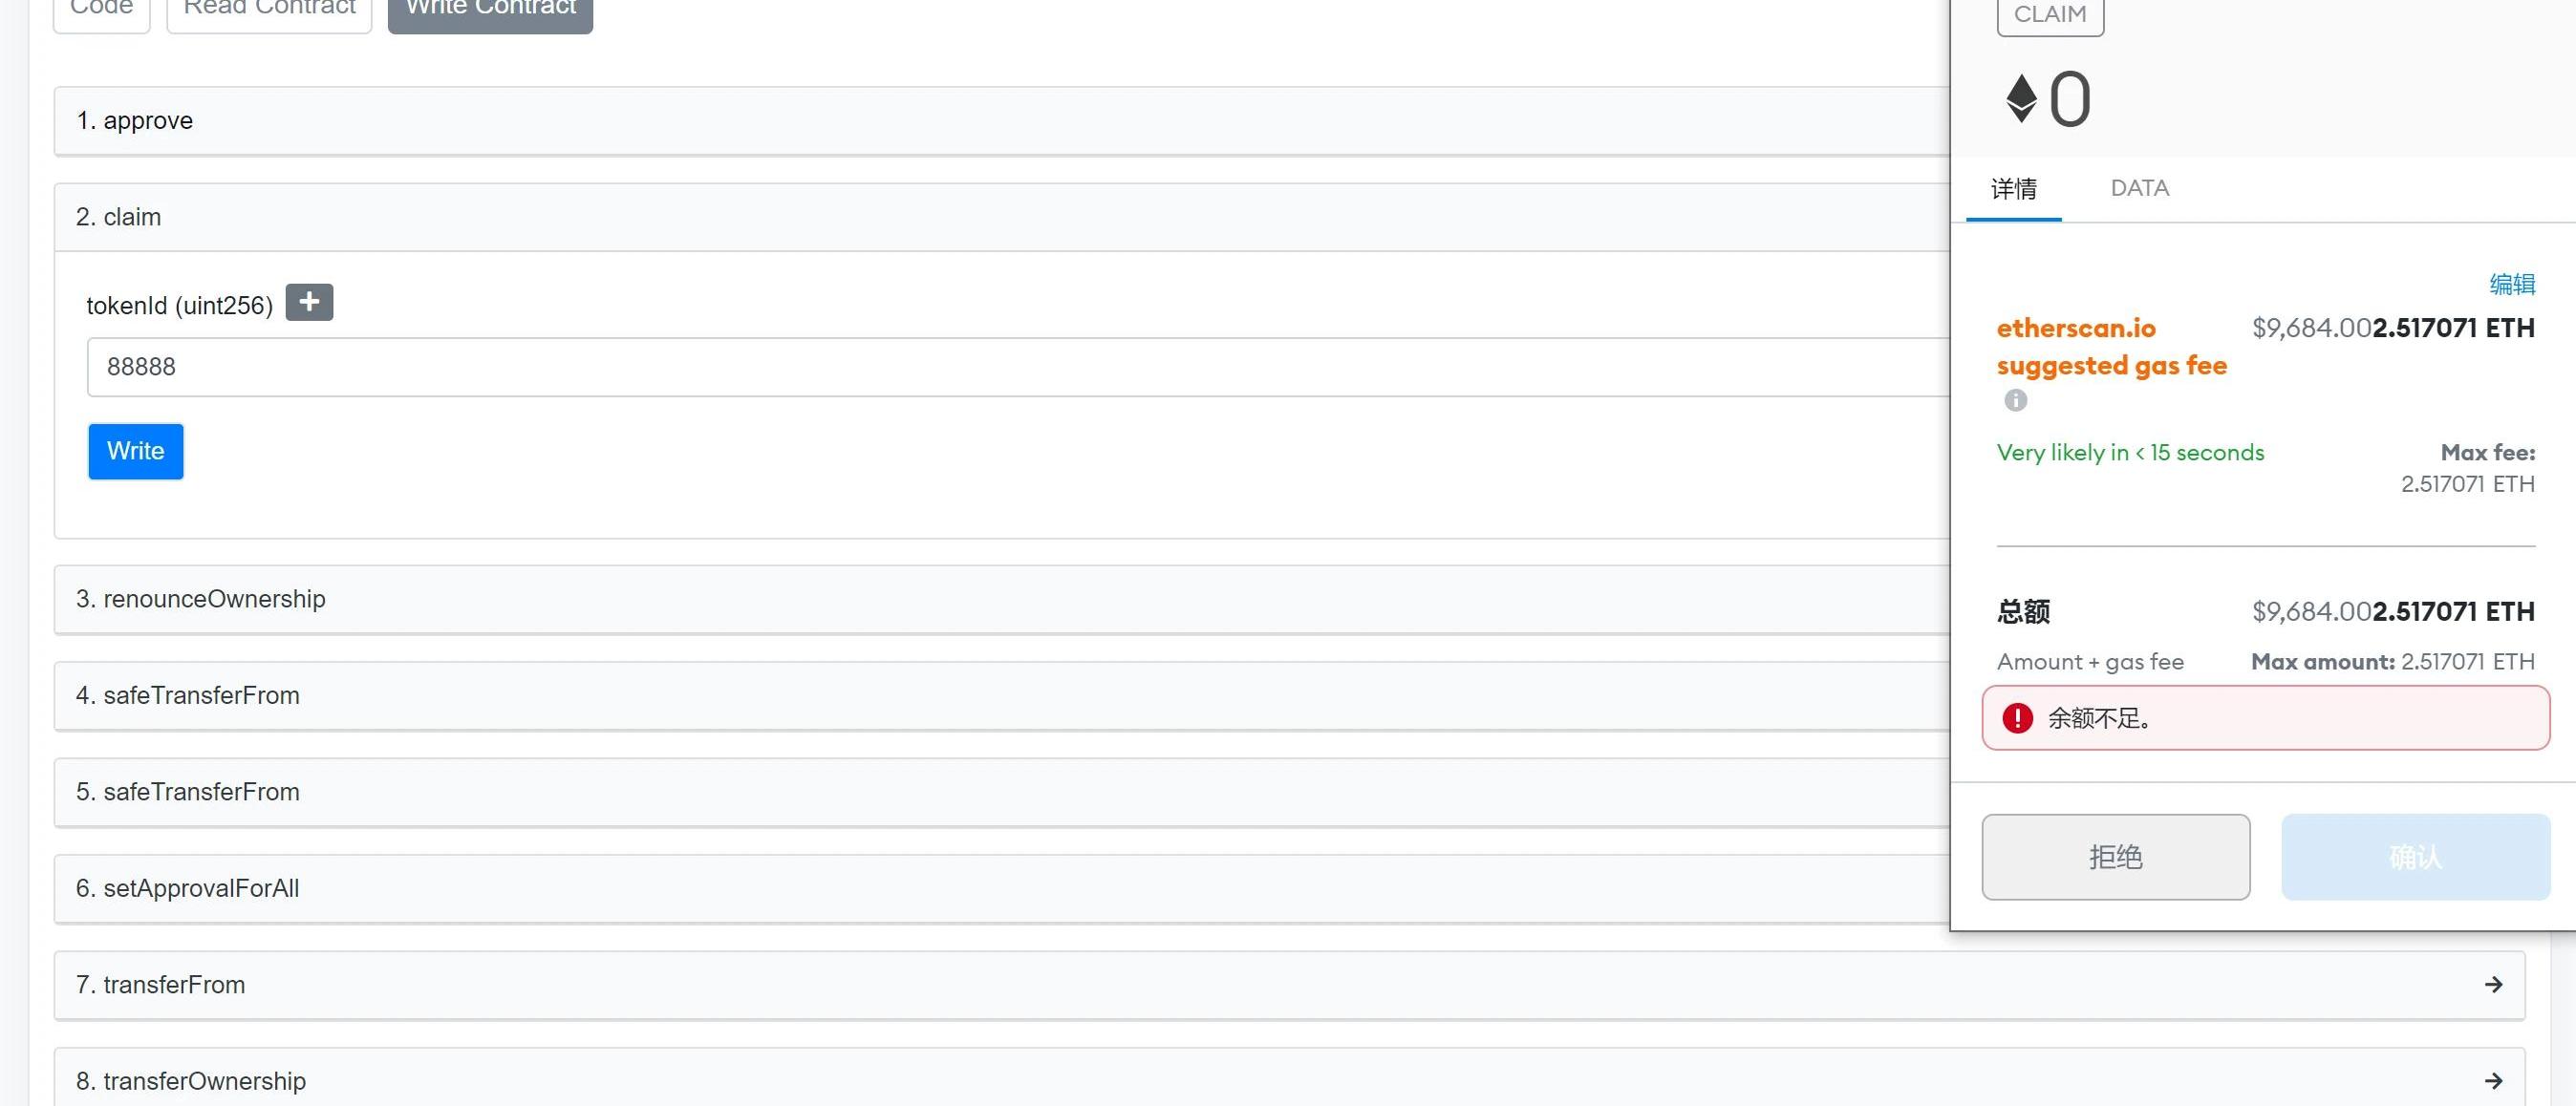
Task: Expand the renounceOwnership section
Action: click(x=1000, y=599)
